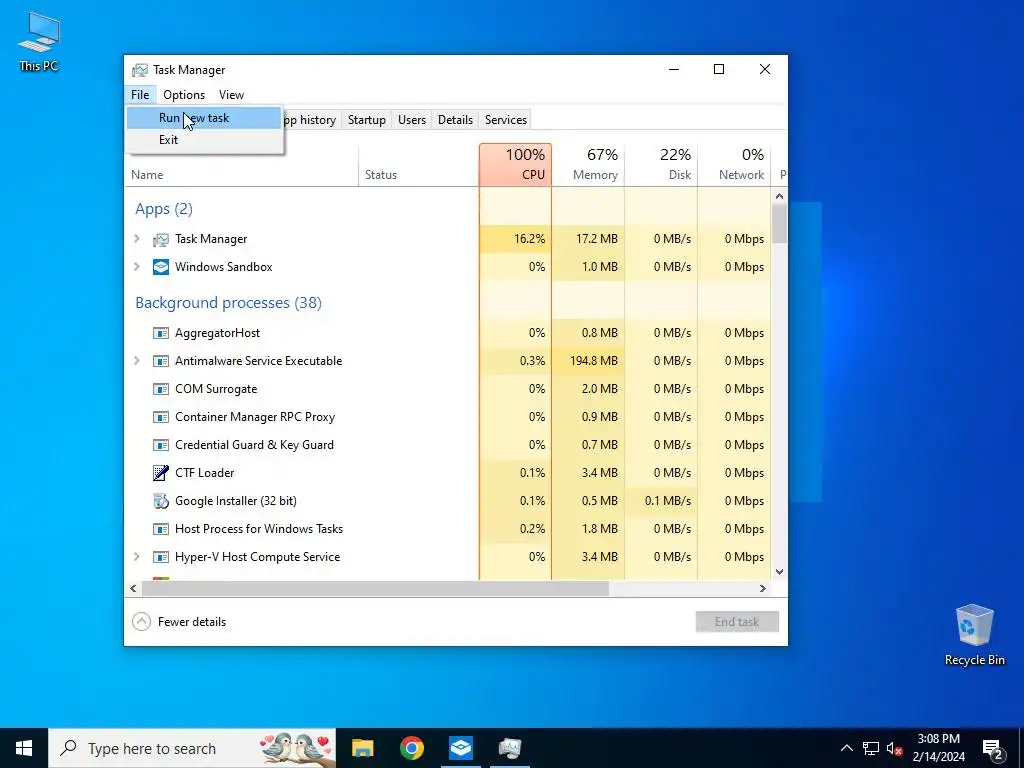Switch to Windows Sandbox in taskbar

tap(460, 748)
